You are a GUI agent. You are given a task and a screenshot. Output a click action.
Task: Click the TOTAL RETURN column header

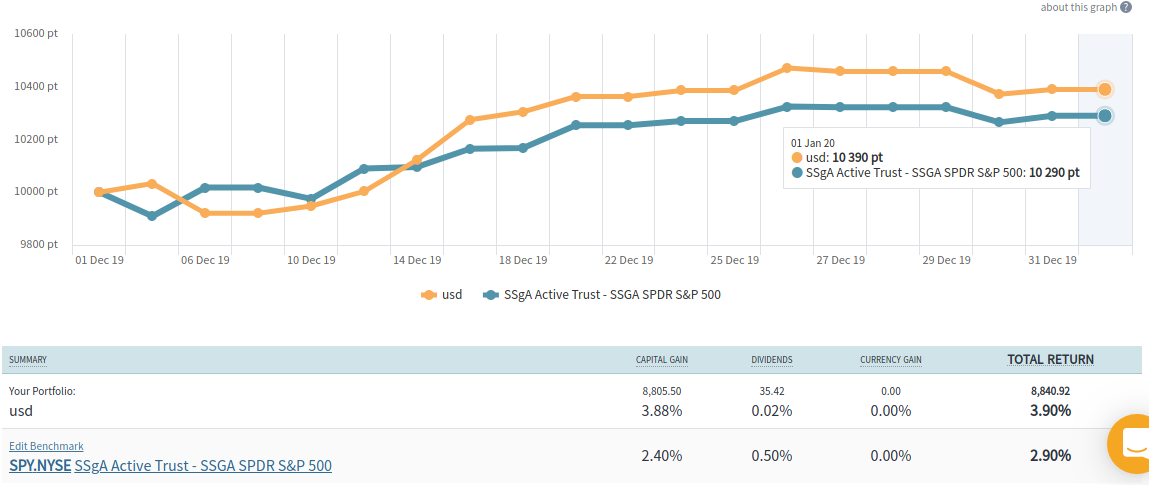(1050, 360)
